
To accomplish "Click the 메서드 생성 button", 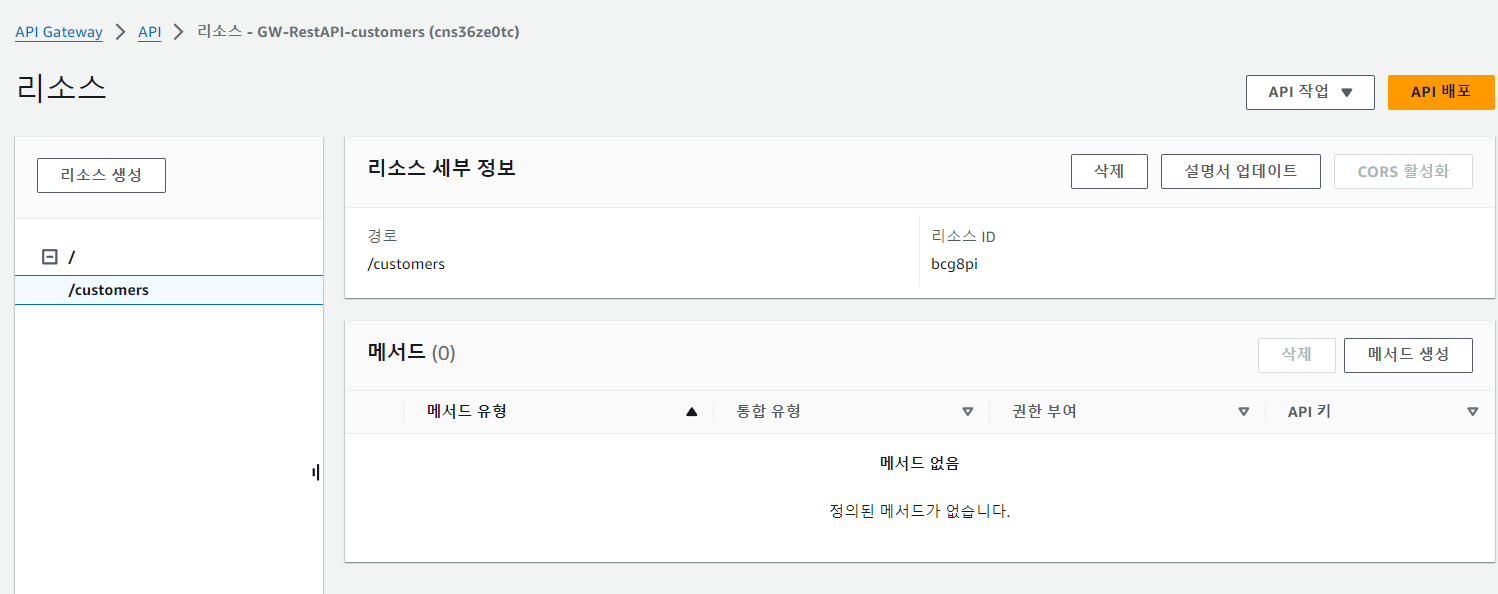I will [x=1408, y=355].
